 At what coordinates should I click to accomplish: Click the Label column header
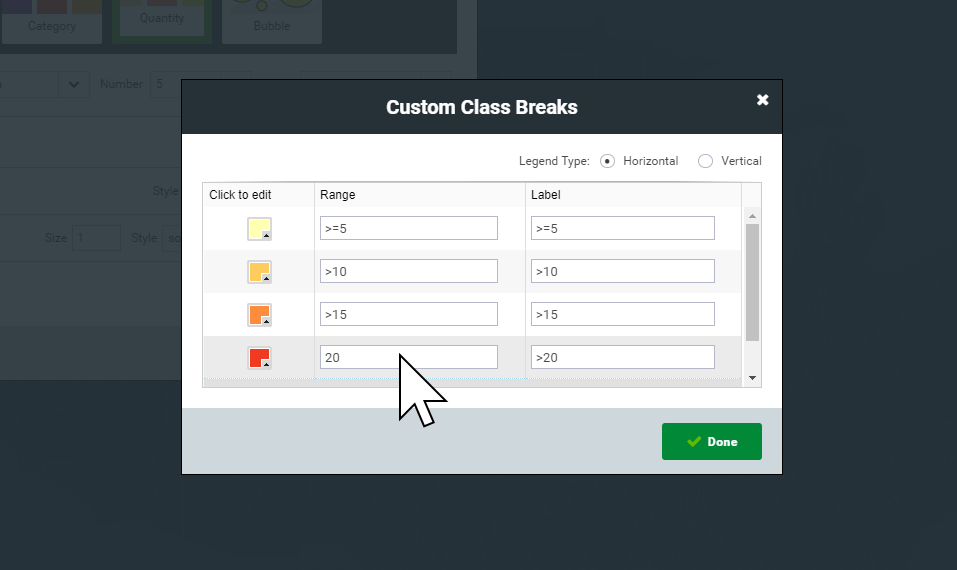tap(634, 195)
